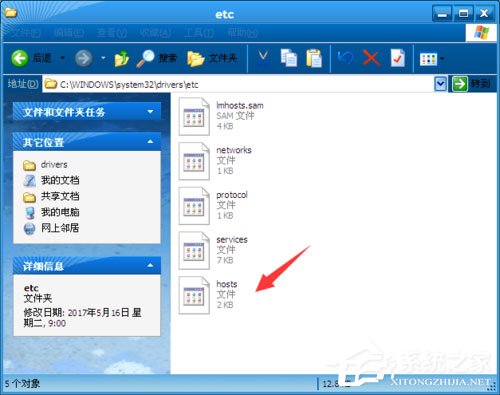
Task: Open the 查看(V) menu
Action: pos(112,33)
